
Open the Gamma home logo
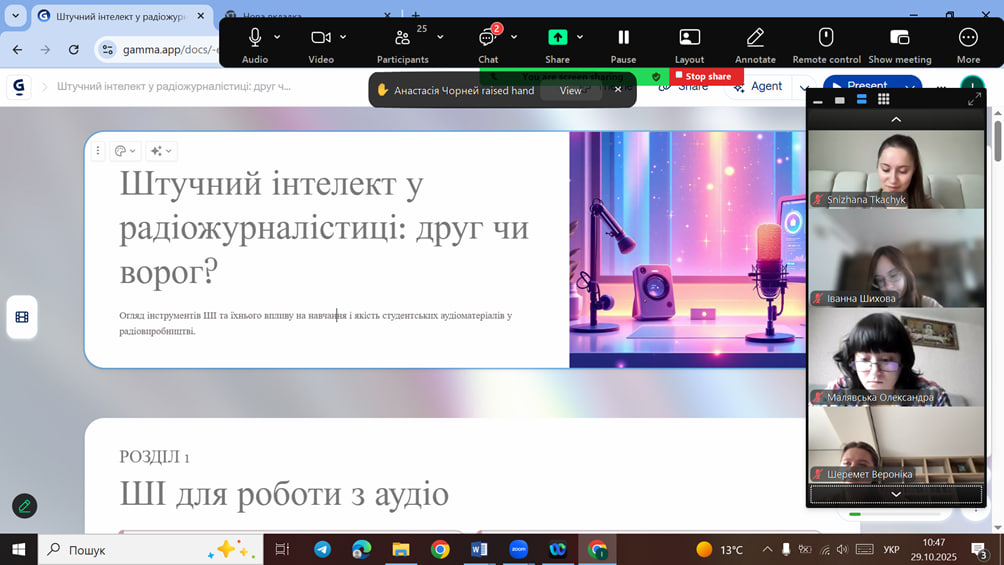coord(18,87)
